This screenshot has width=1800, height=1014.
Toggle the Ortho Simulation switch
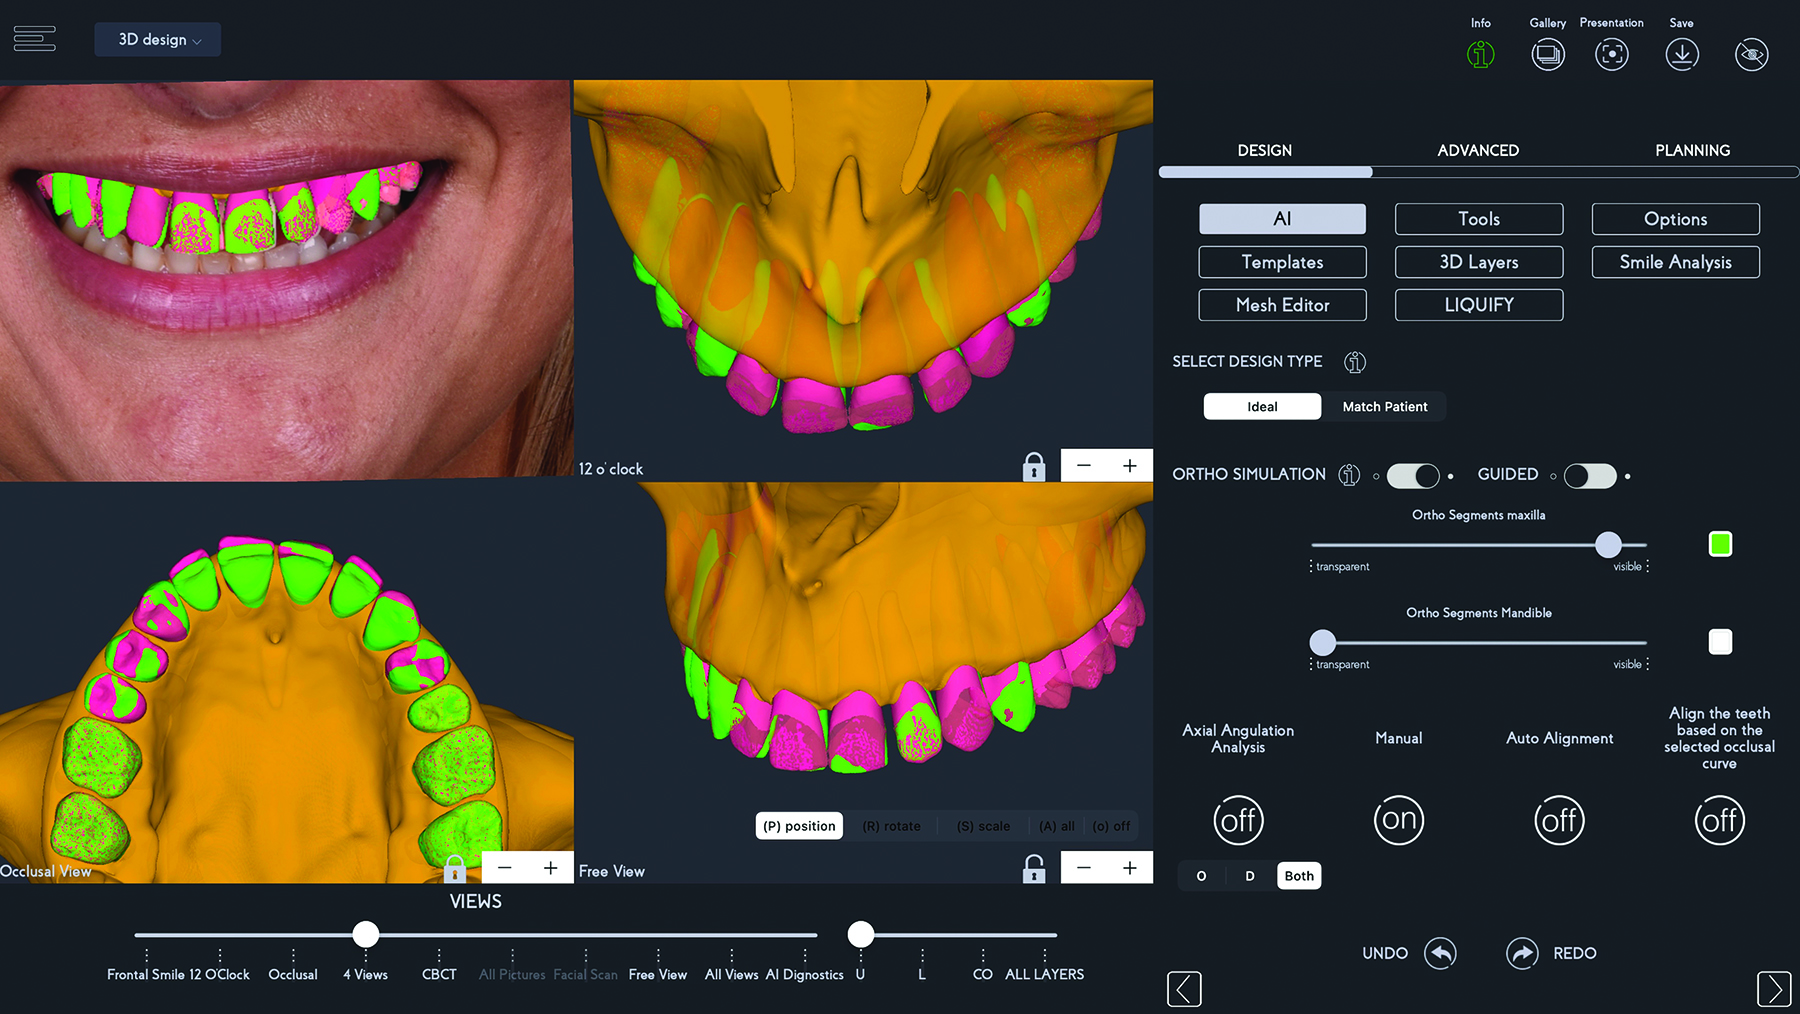click(x=1412, y=476)
